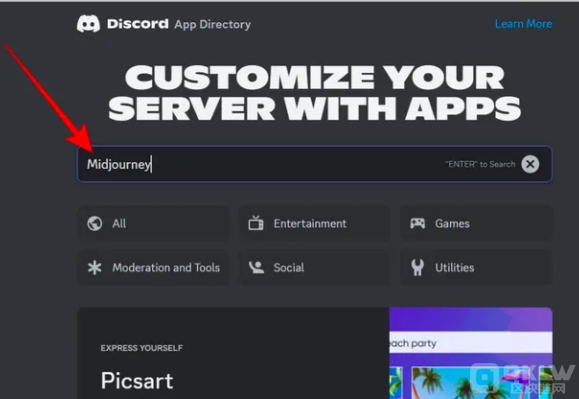Click the people icon for Social
This screenshot has width=579, height=399.
point(256,267)
